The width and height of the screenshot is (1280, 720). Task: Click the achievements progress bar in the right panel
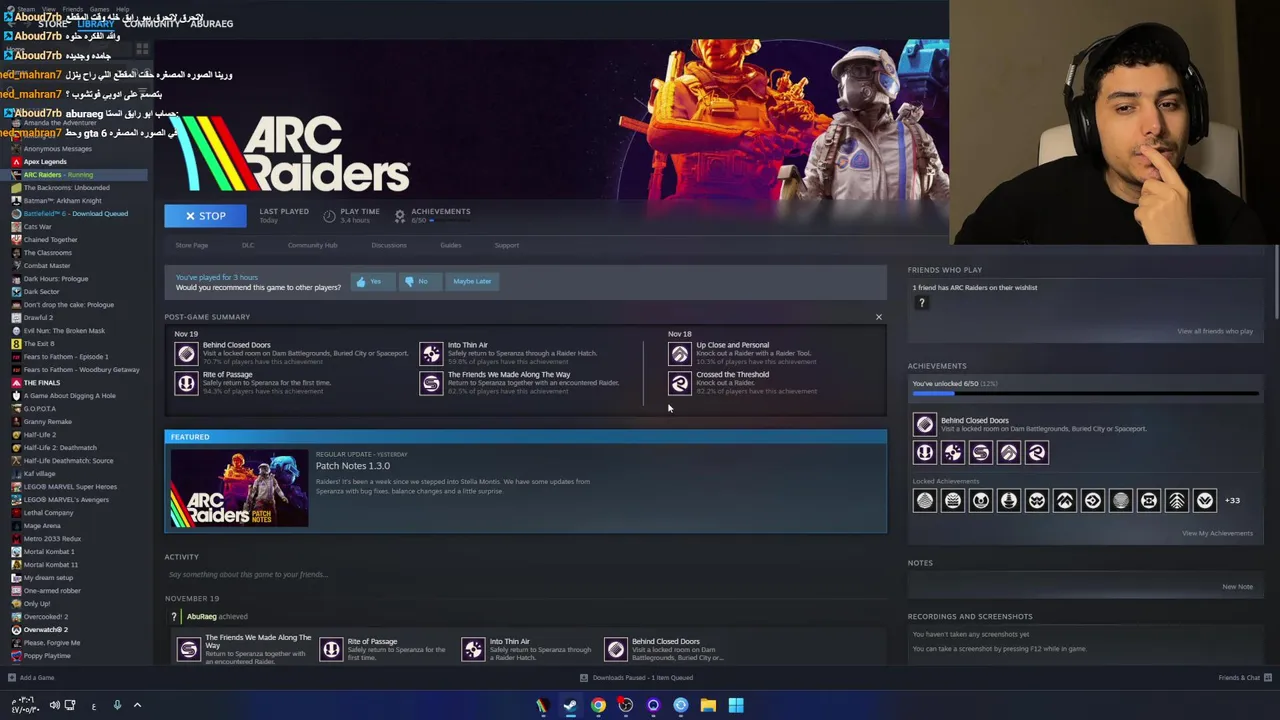[x=1085, y=394]
